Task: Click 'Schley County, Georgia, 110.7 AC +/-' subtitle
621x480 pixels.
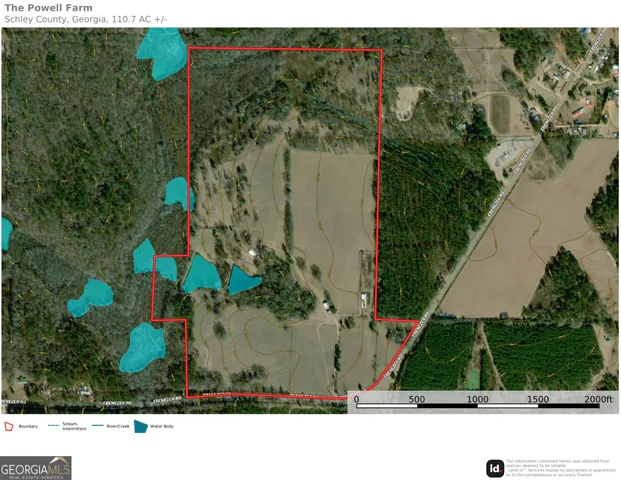Action: click(x=86, y=19)
